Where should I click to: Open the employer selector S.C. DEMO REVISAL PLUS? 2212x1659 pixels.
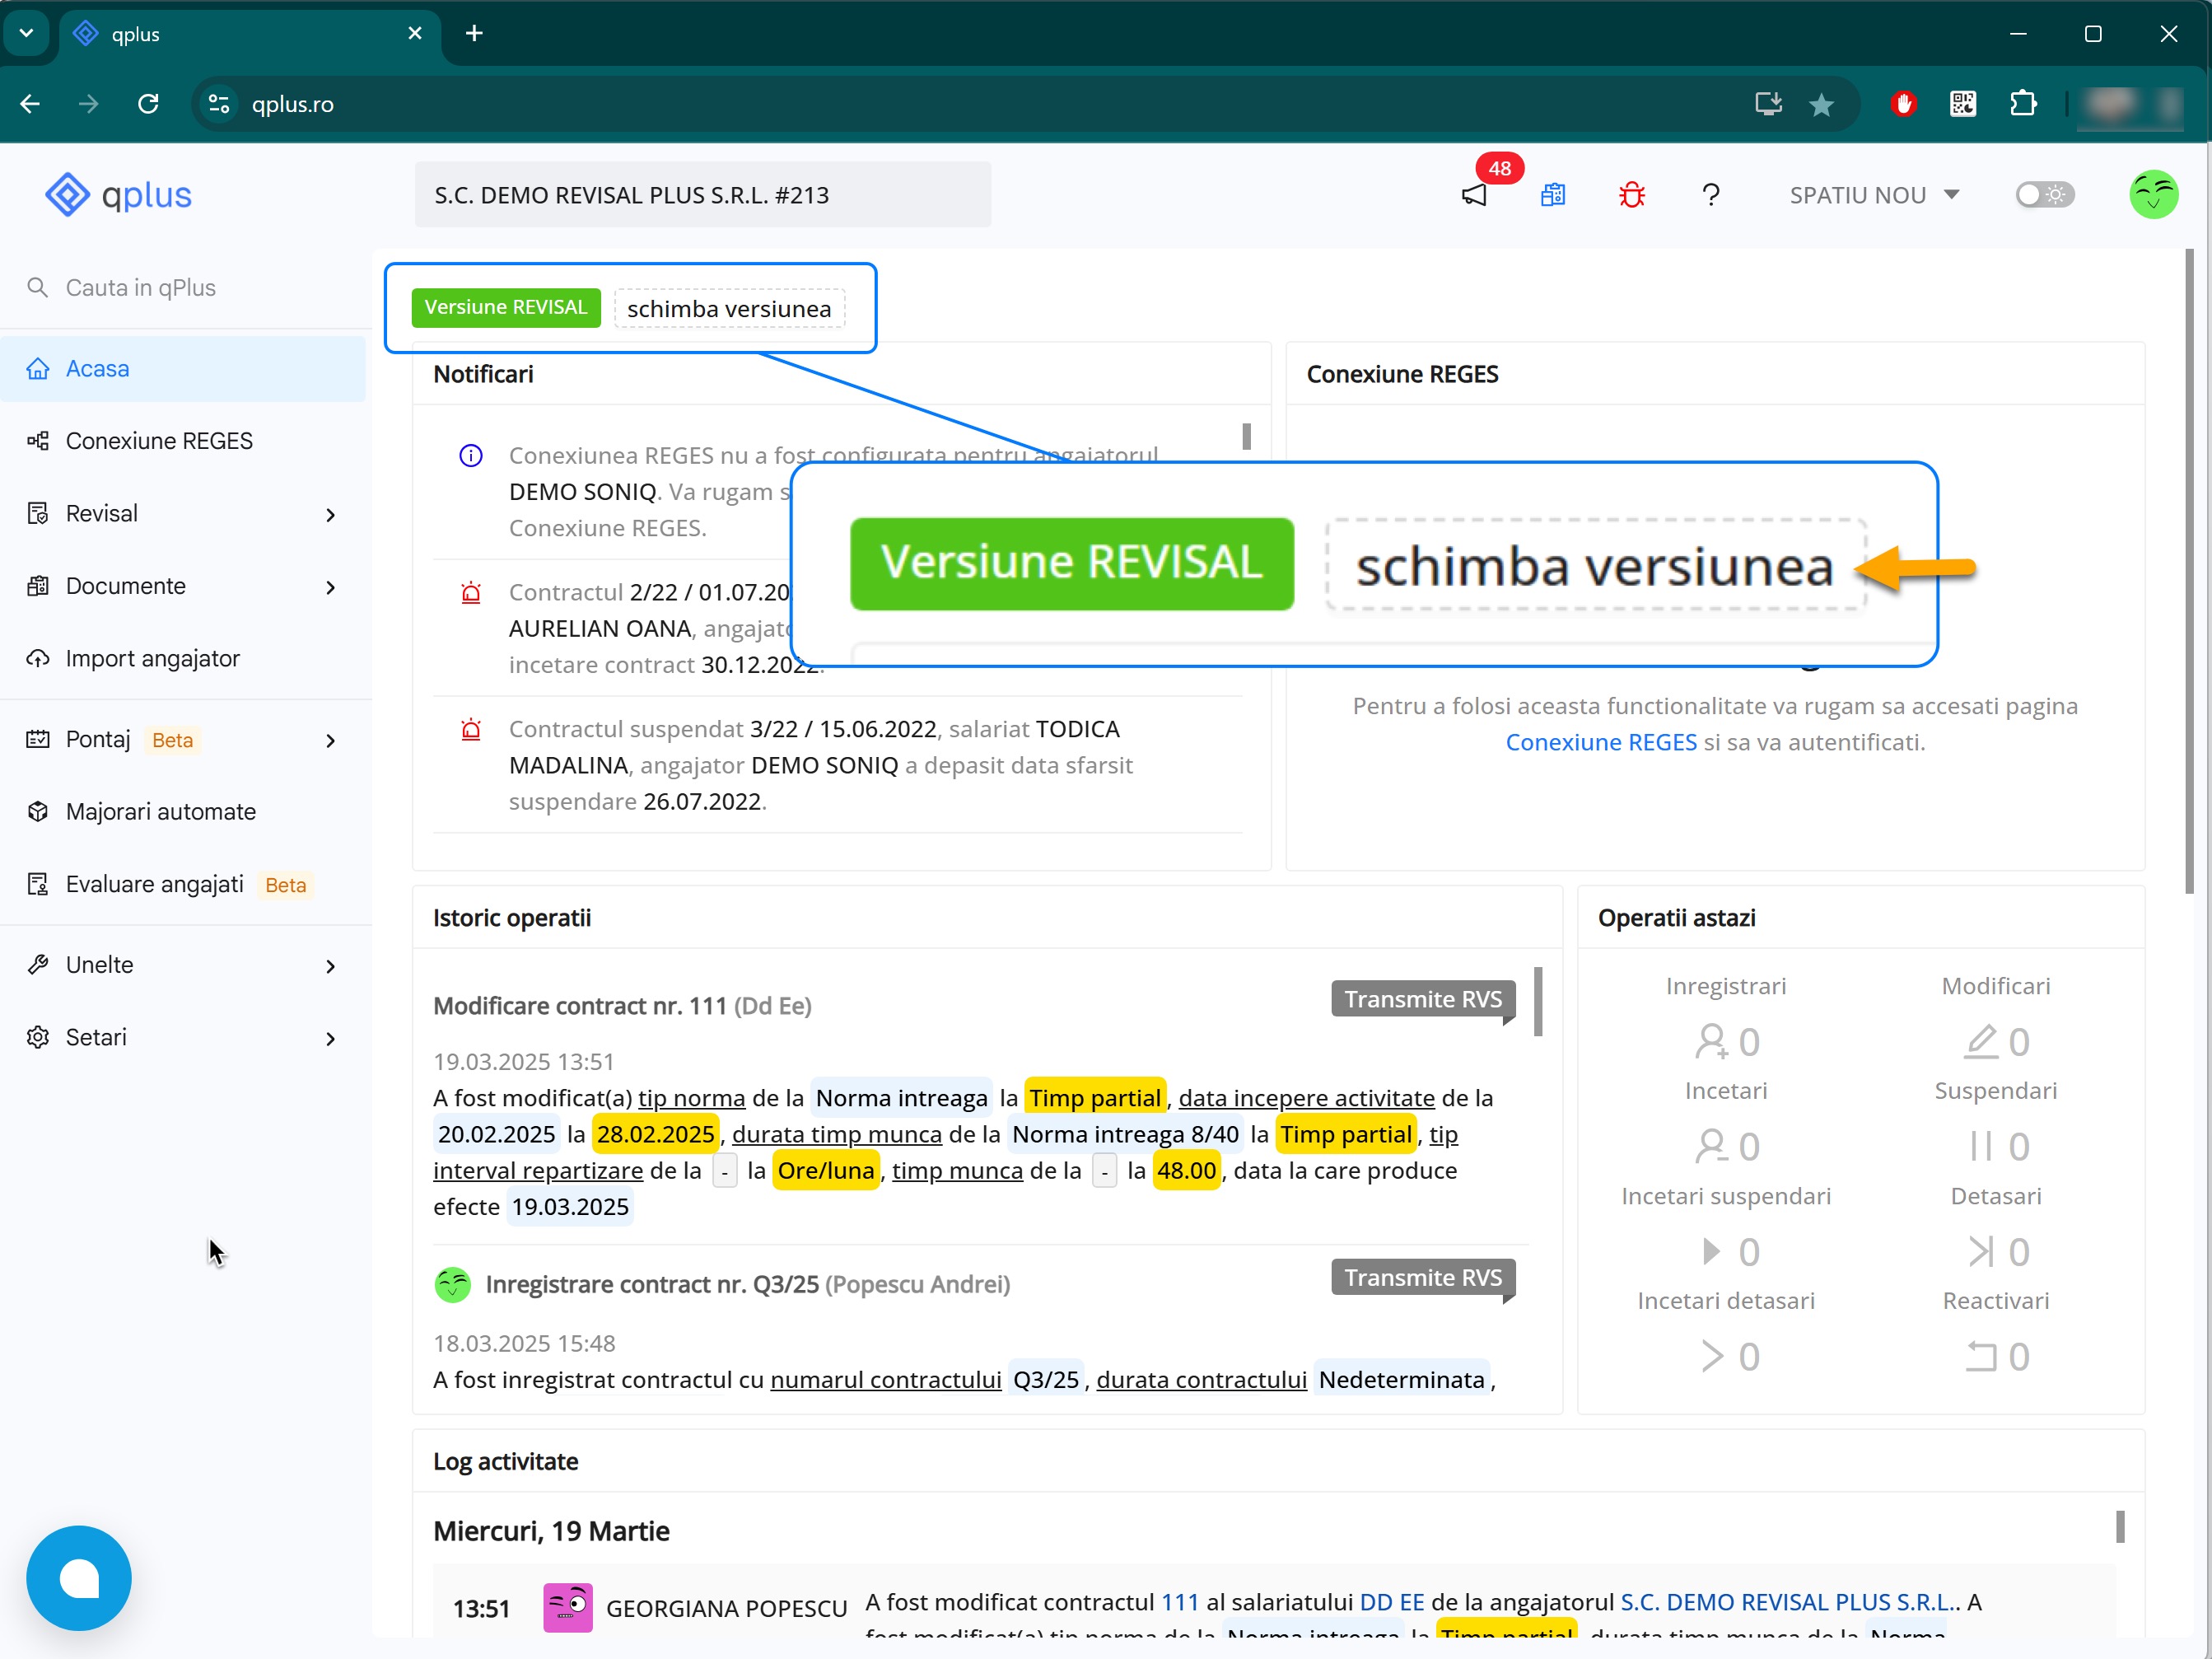[703, 195]
